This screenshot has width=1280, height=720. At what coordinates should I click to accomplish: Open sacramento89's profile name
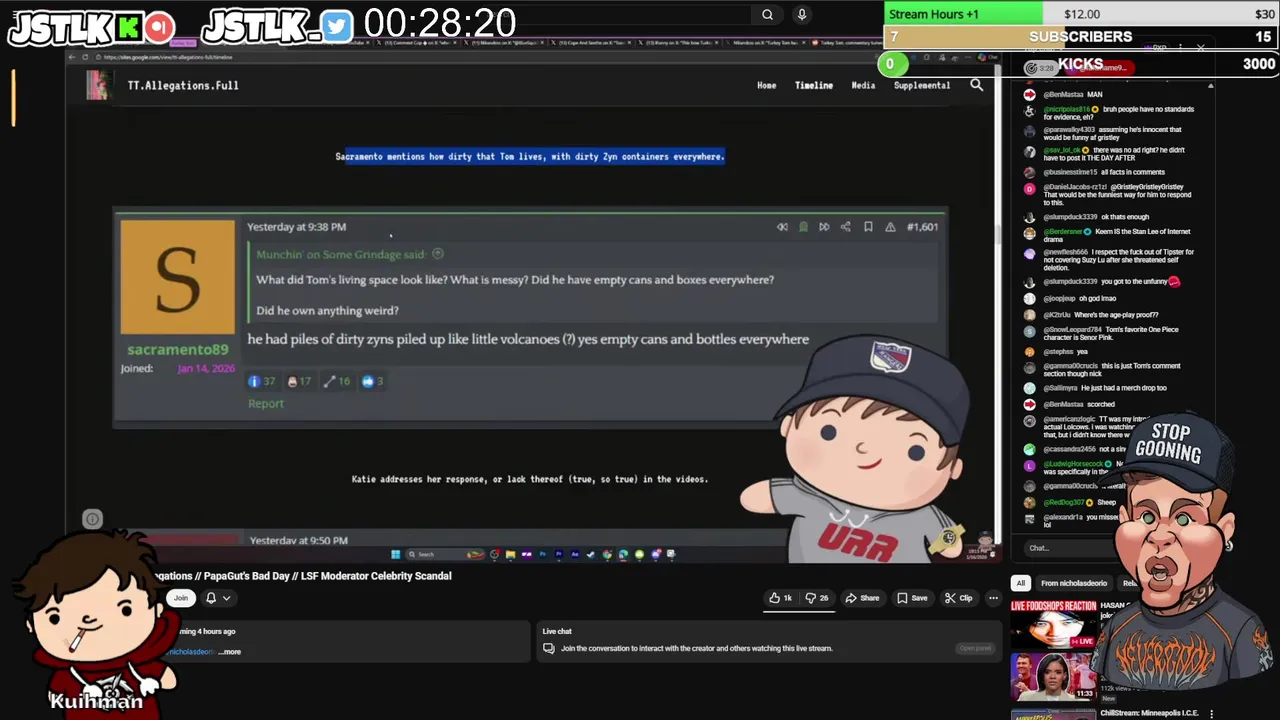point(177,349)
